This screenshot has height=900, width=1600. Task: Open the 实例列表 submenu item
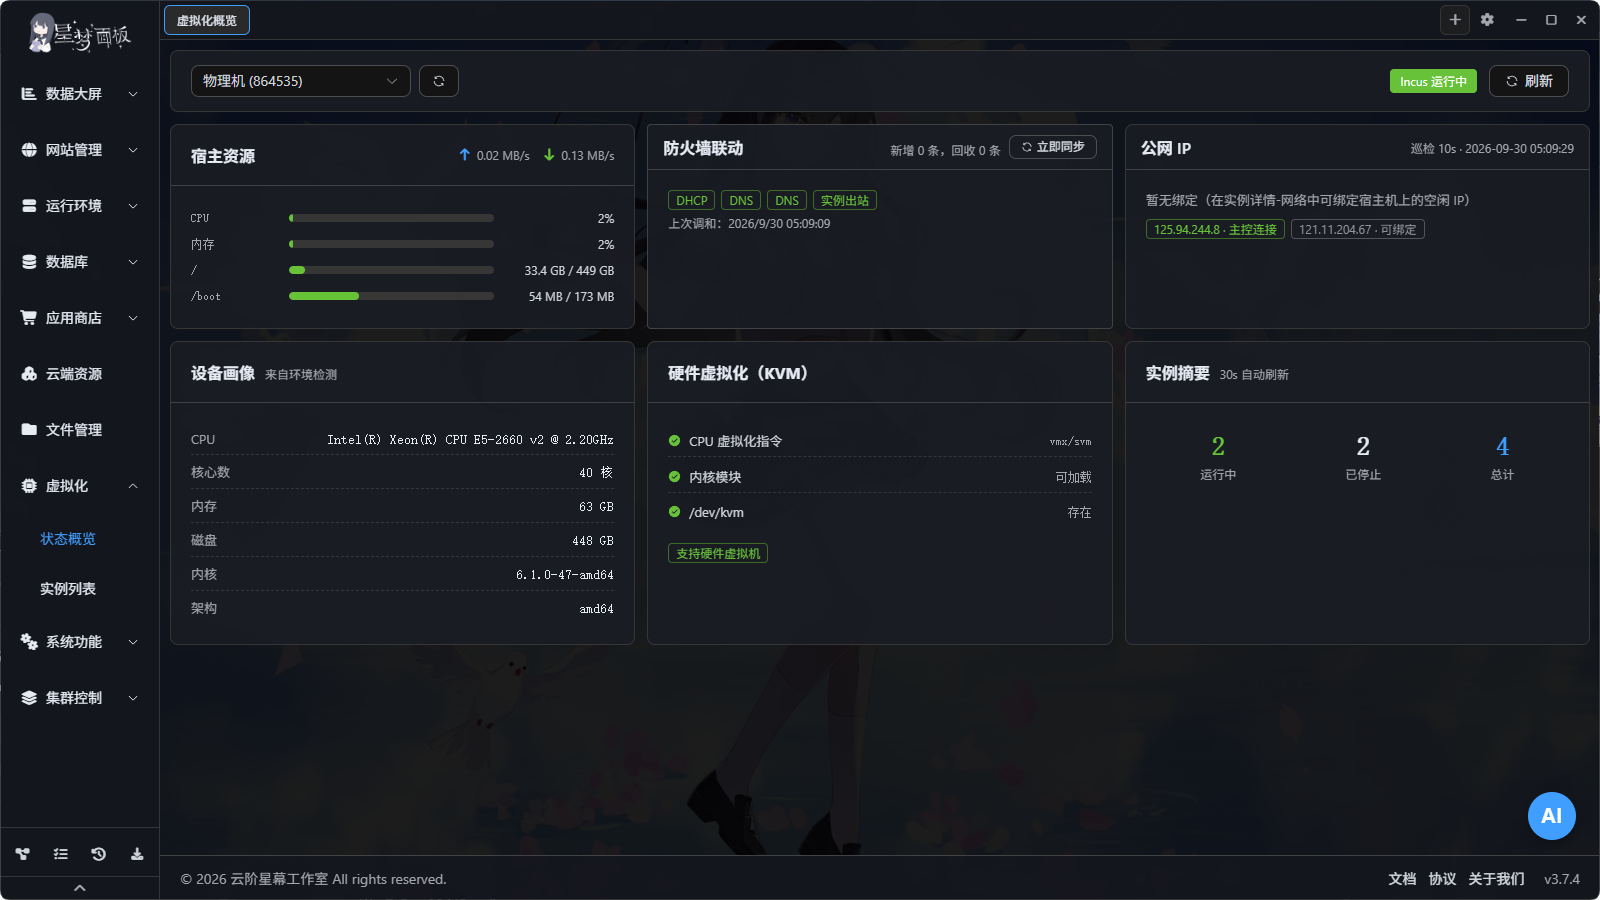click(68, 589)
